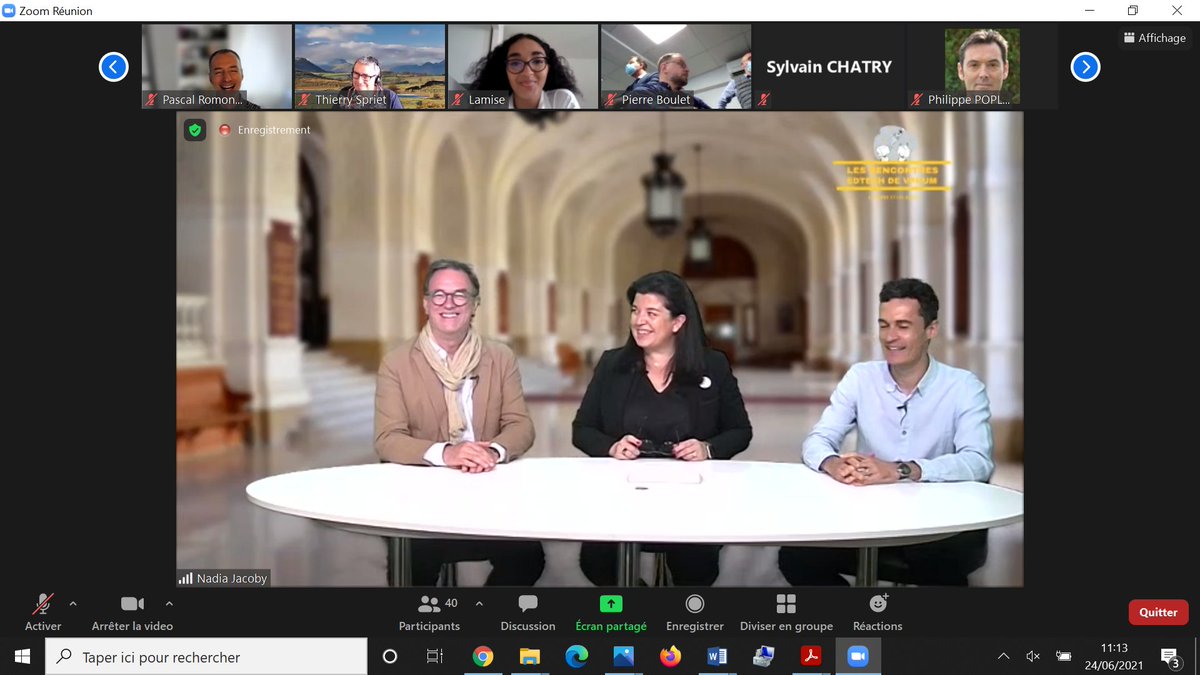Go to previous participants page arrow
This screenshot has width=1200, height=675.
point(114,67)
